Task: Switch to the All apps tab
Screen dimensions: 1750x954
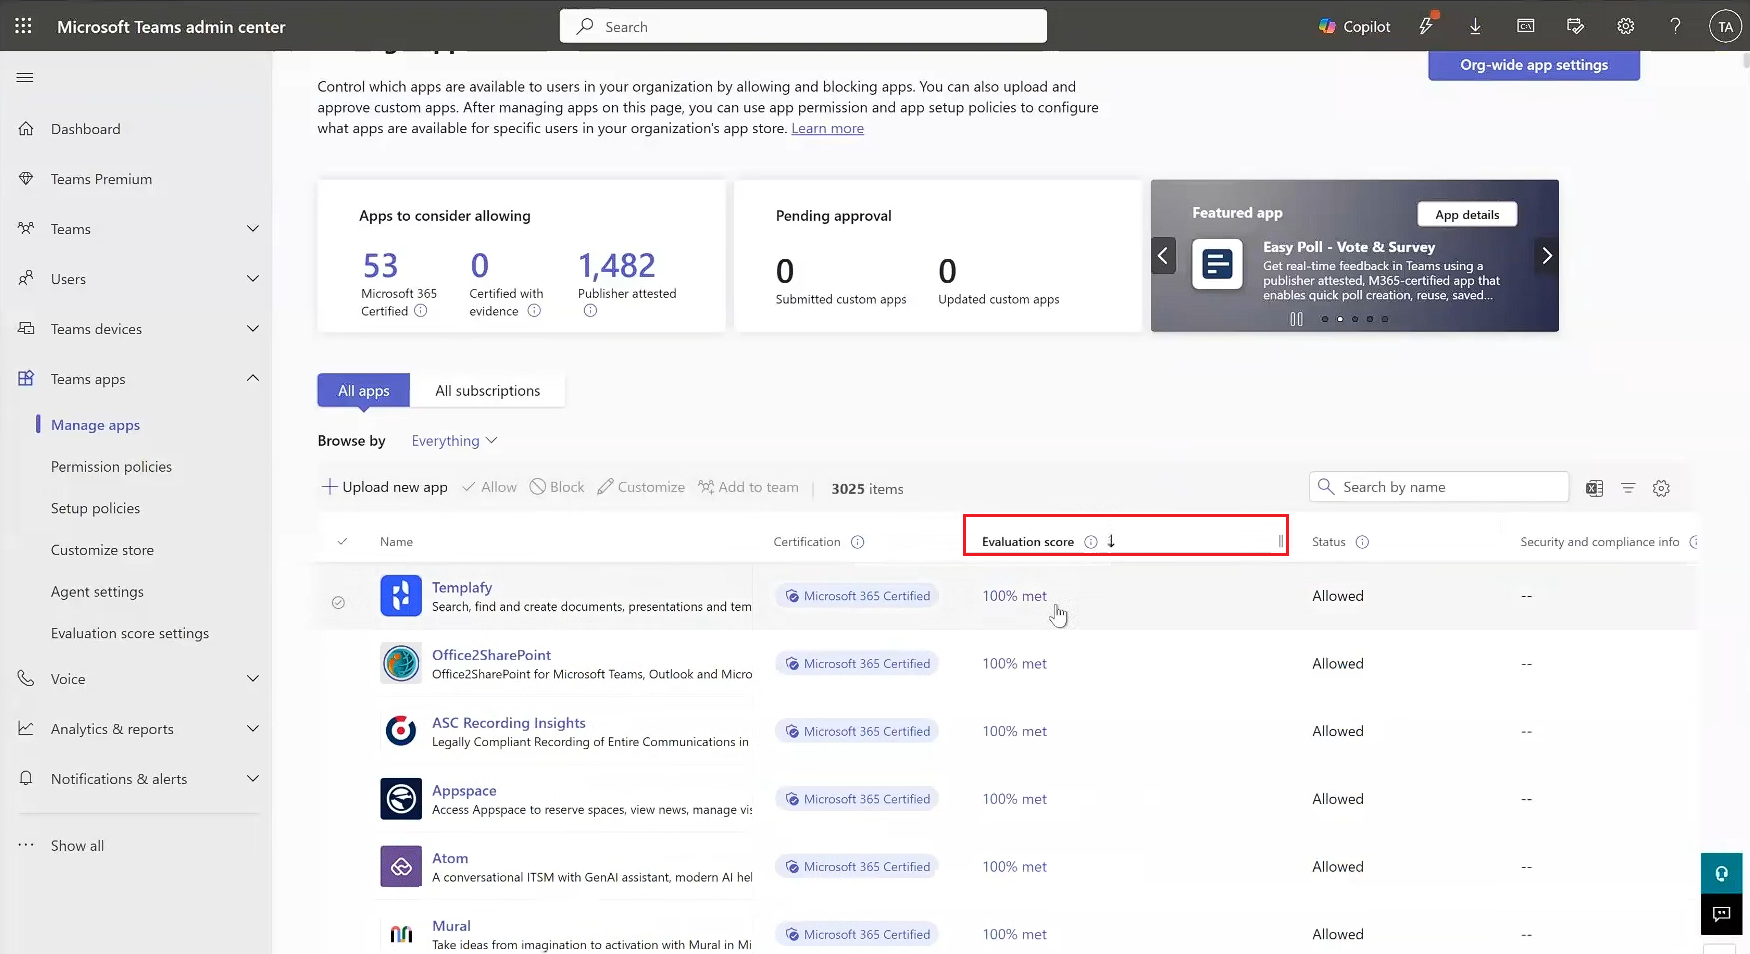Action: [x=364, y=391]
